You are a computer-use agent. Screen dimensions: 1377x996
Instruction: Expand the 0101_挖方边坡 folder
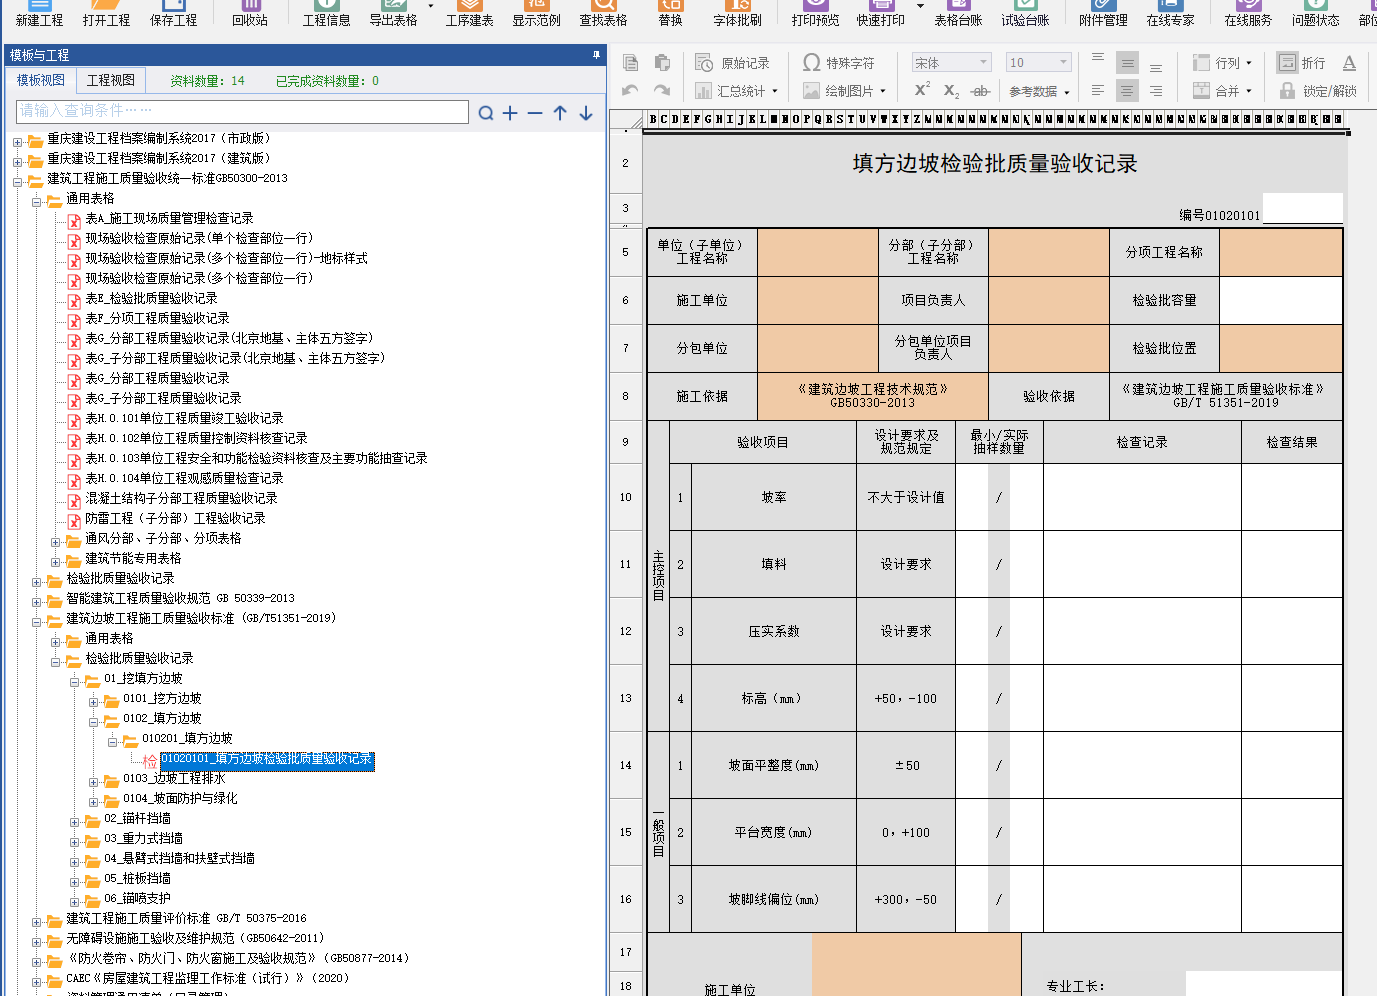pos(93,702)
